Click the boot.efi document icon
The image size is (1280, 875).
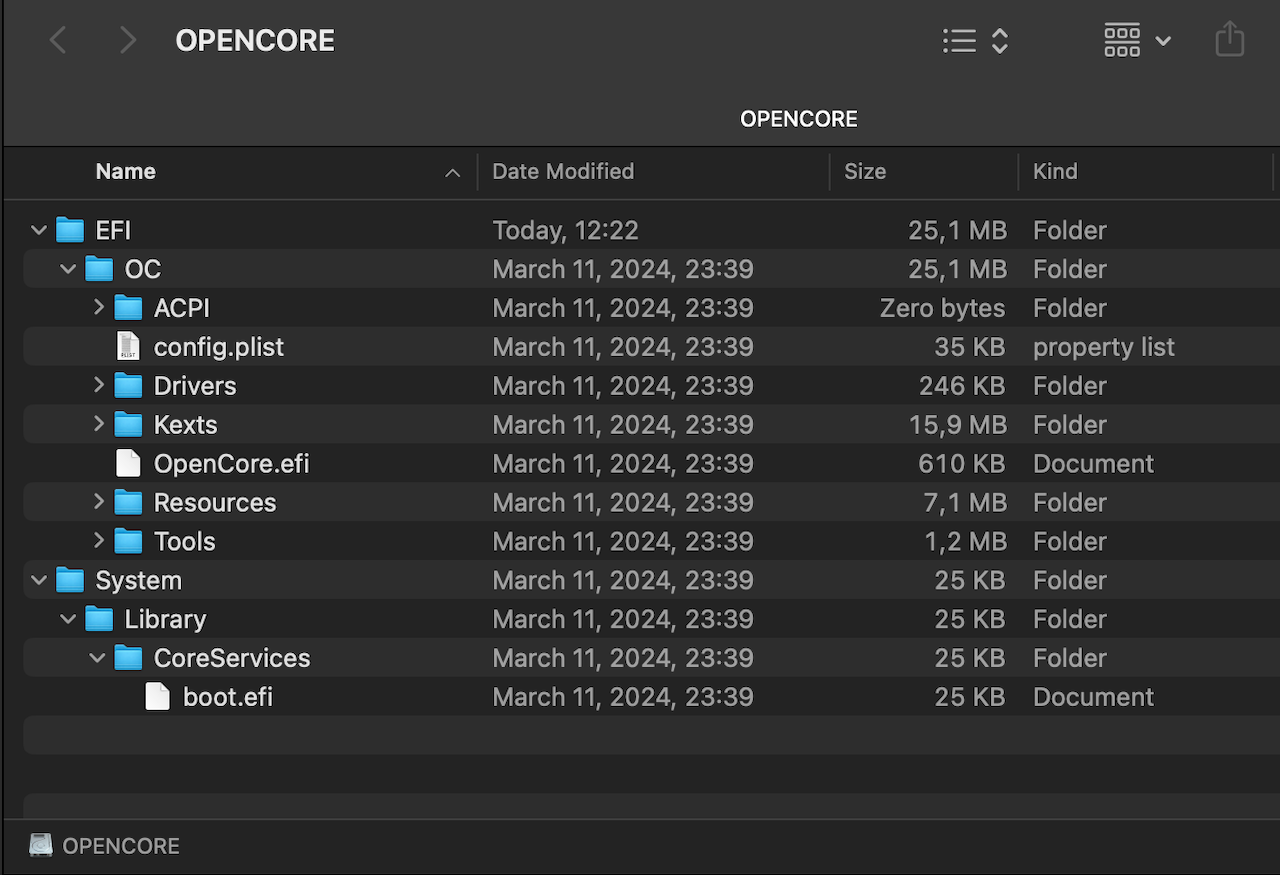click(x=157, y=697)
